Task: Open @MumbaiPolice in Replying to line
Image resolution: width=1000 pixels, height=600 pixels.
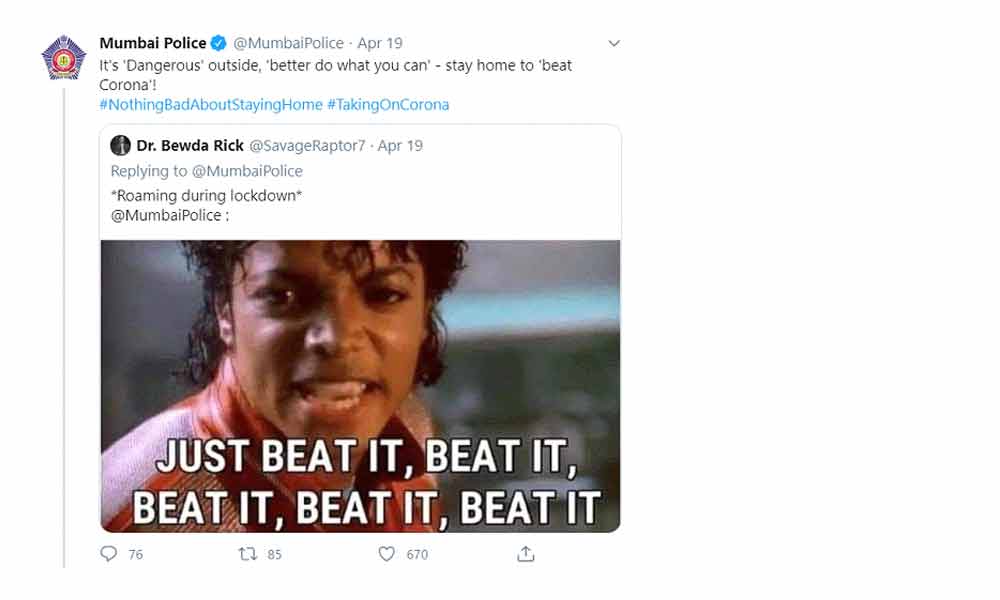Action: pyautogui.click(x=247, y=171)
